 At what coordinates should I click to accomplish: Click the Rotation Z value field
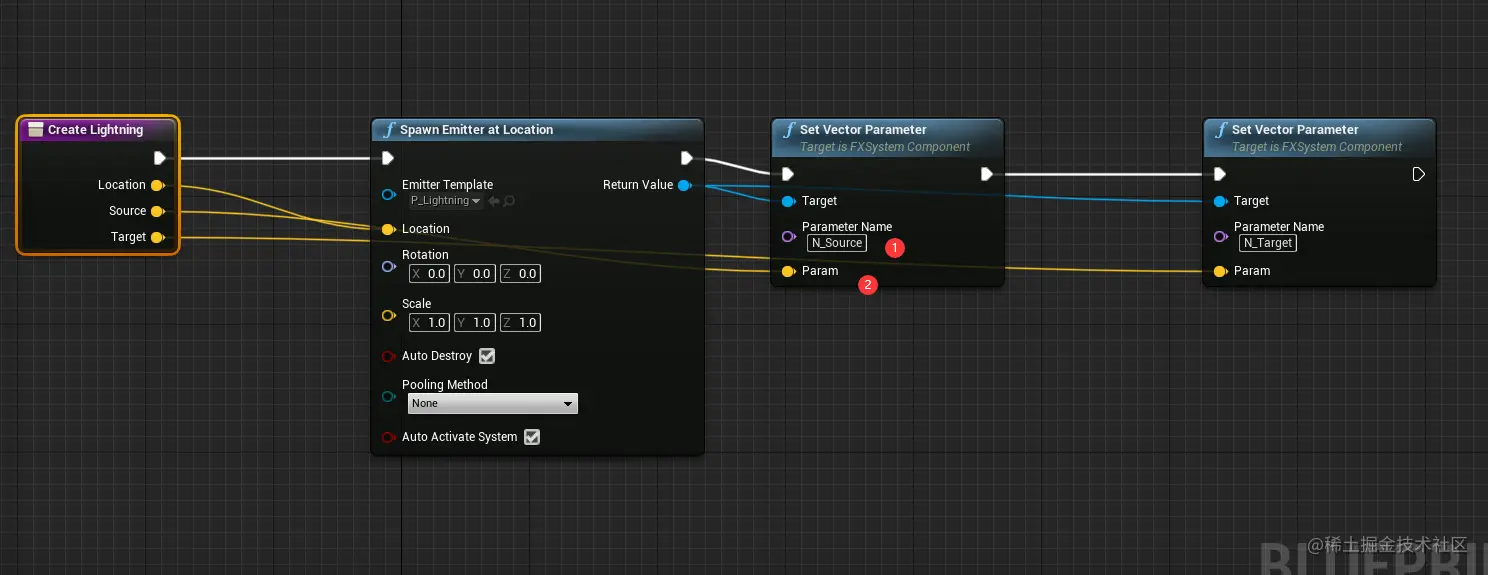pyautogui.click(x=520, y=273)
